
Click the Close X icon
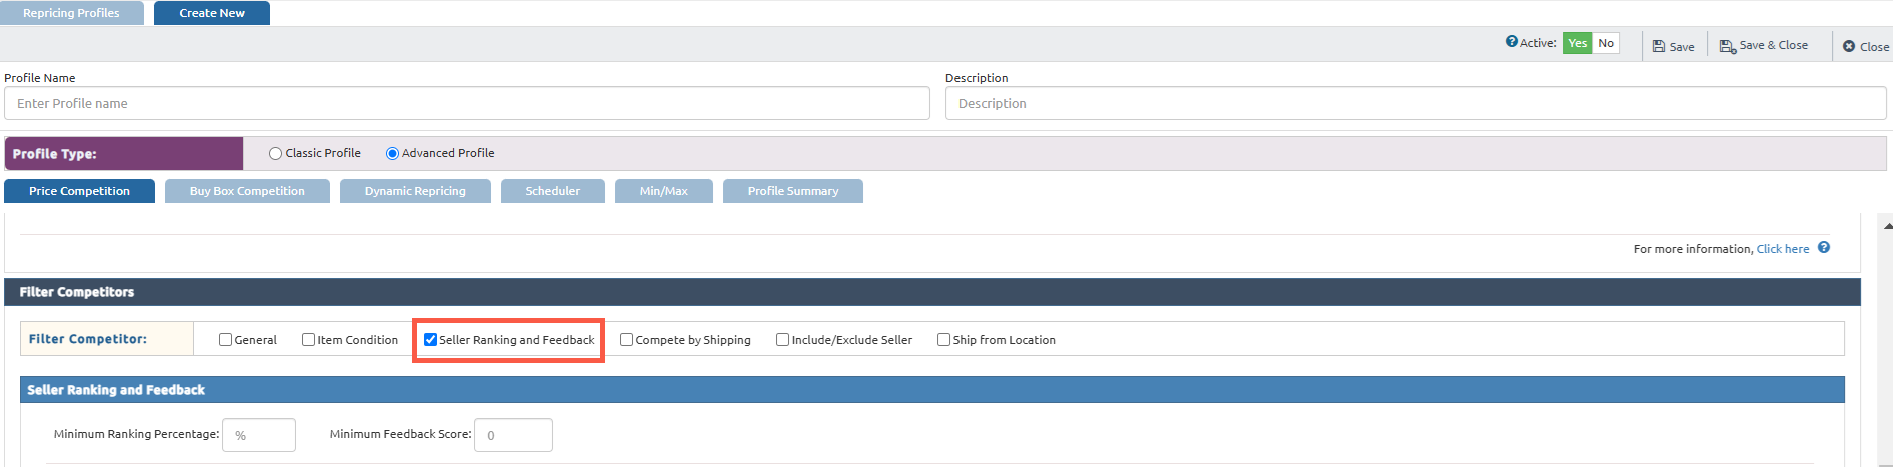(1849, 46)
